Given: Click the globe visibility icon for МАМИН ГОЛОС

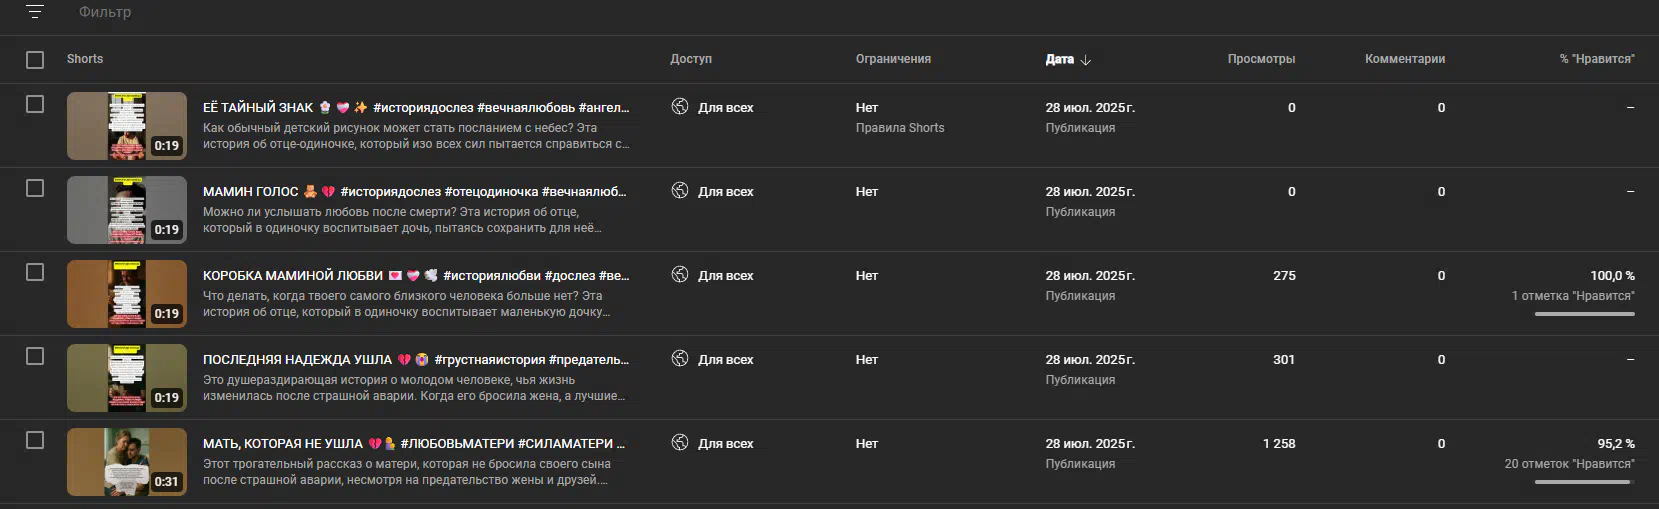Looking at the screenshot, I should click(x=680, y=190).
